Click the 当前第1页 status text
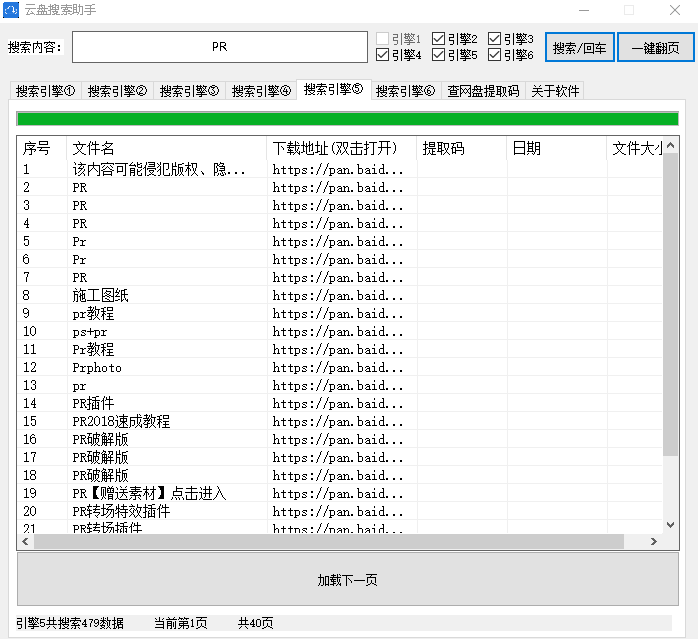This screenshot has width=698, height=639. pyautogui.click(x=180, y=623)
